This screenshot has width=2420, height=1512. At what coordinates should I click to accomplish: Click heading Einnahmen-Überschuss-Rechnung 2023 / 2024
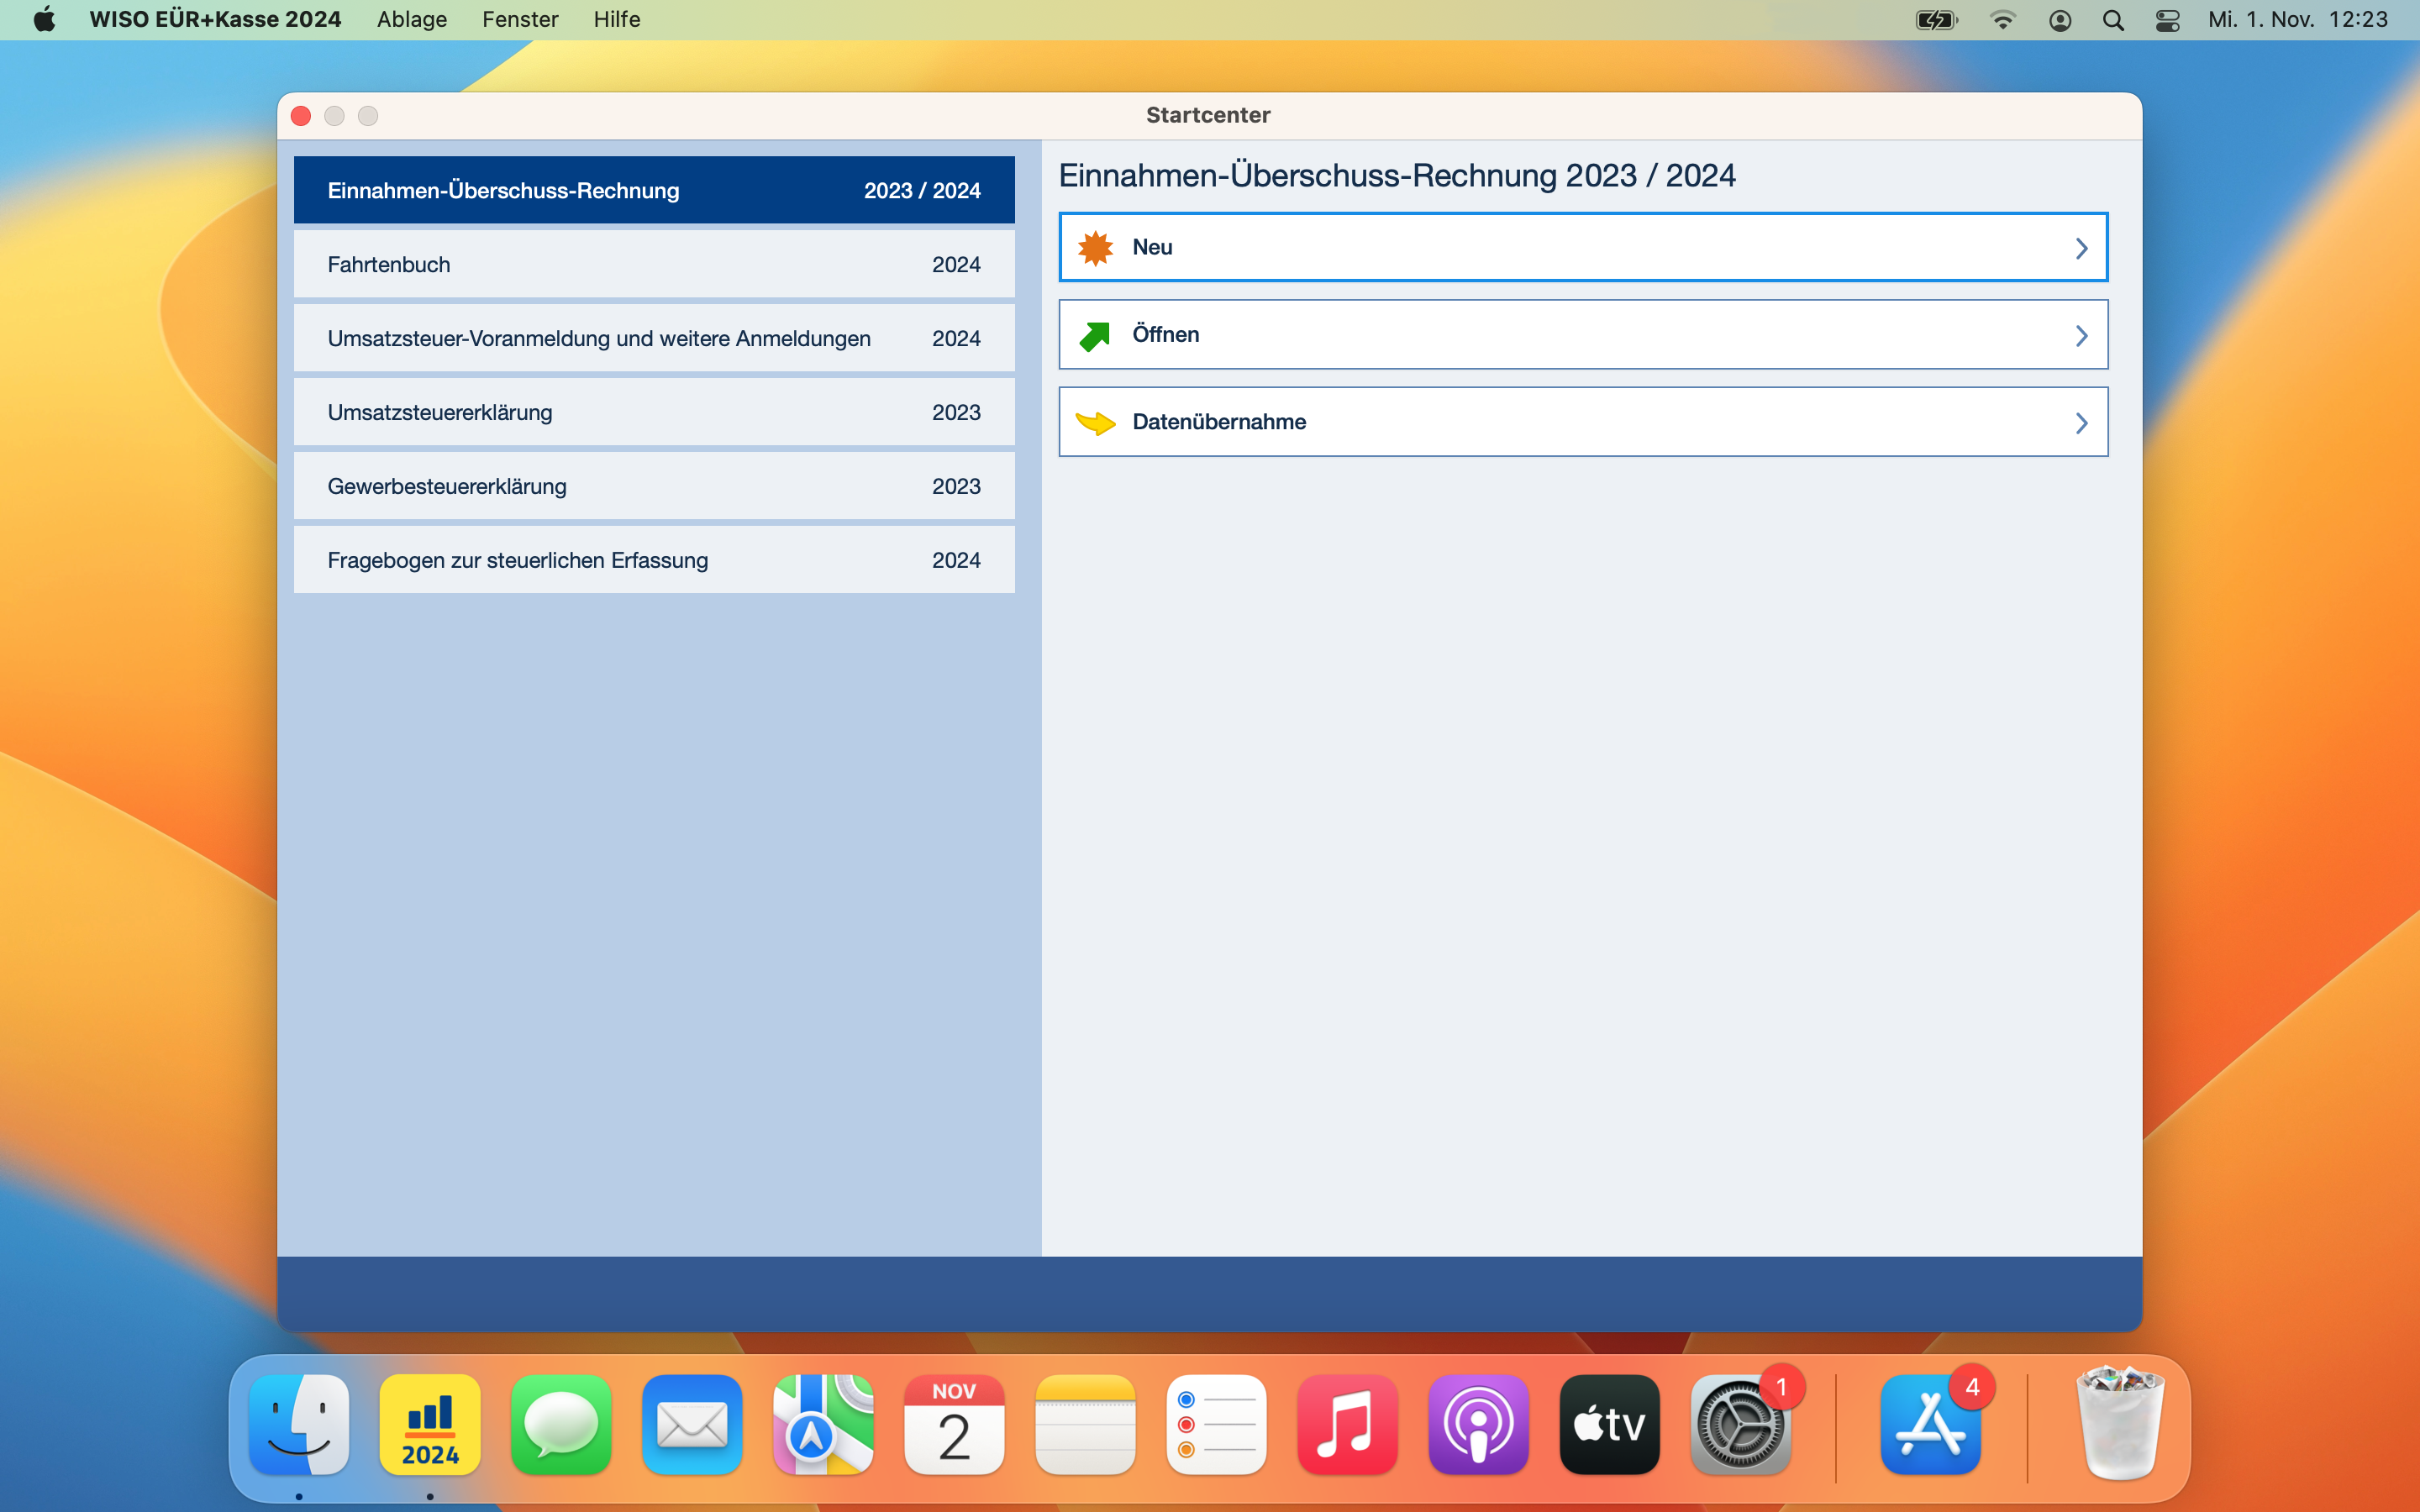coord(1397,176)
